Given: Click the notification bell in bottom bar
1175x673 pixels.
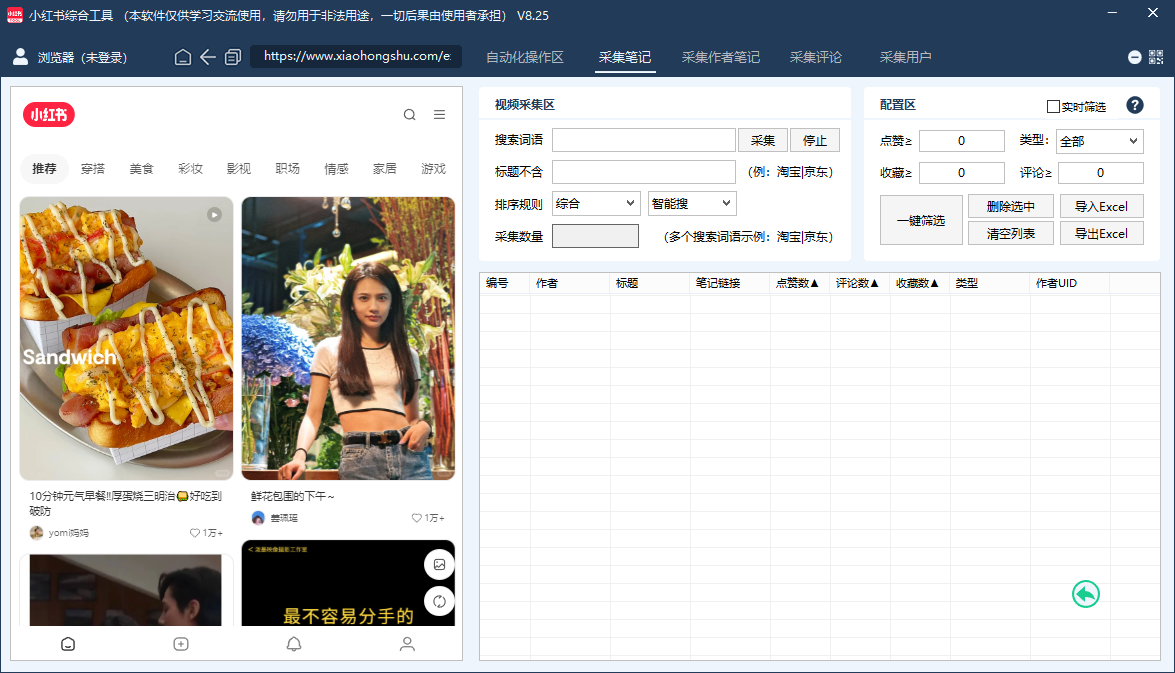Looking at the screenshot, I should coord(294,644).
